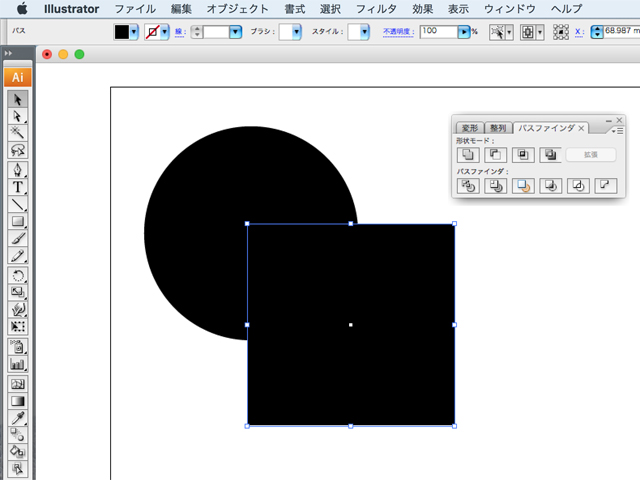
Task: Click the Merge pathfinder icon
Action: point(521,186)
